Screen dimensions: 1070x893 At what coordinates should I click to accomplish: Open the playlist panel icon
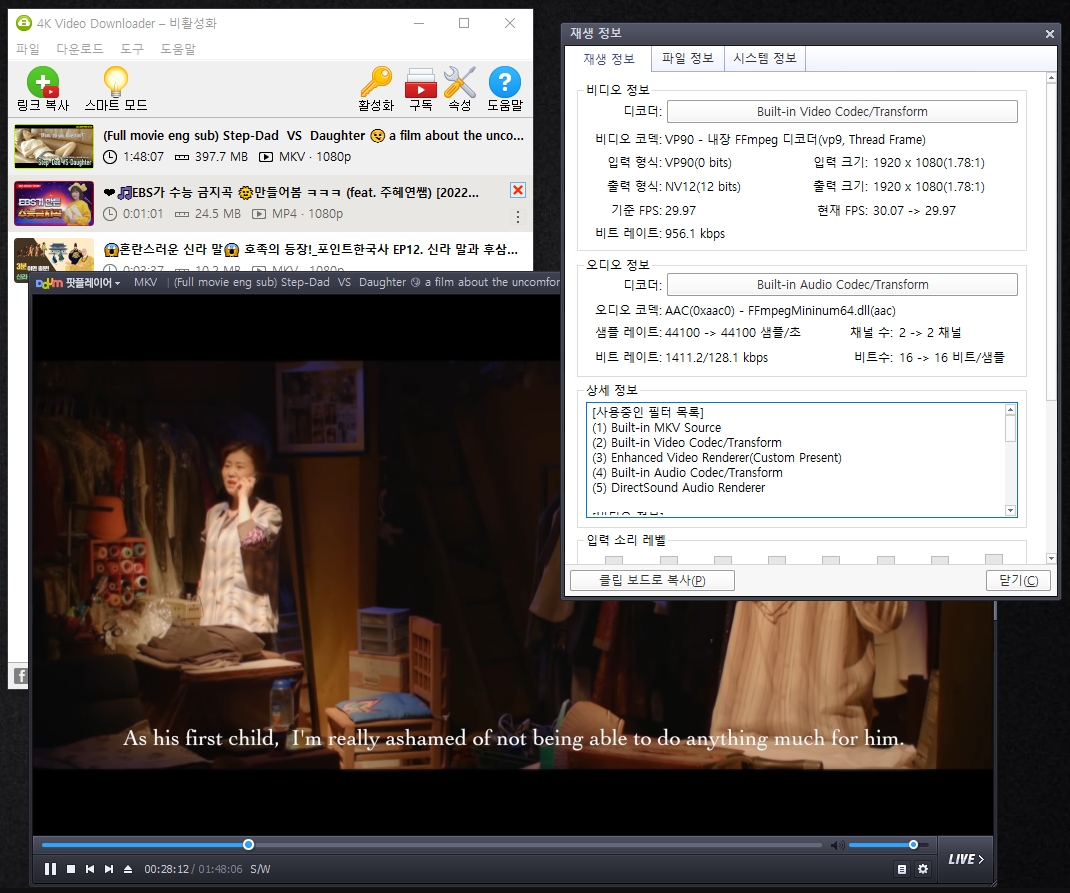(x=902, y=869)
